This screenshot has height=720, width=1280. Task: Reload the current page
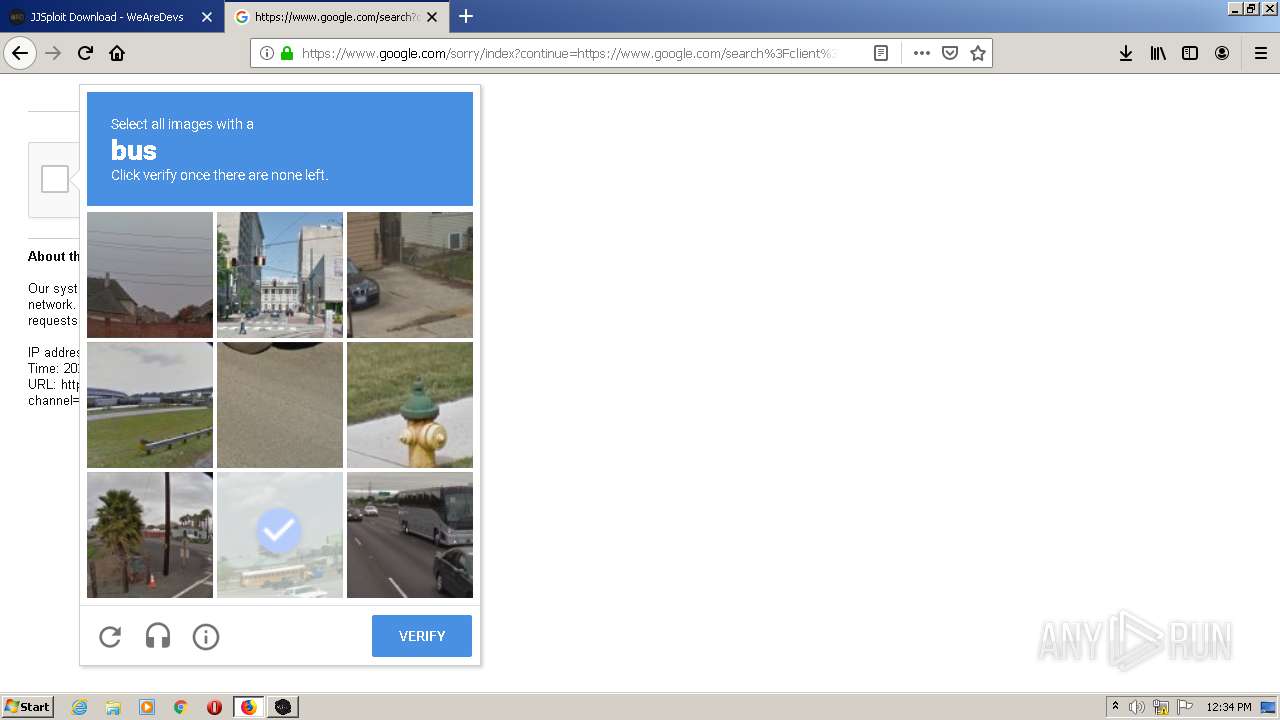pyautogui.click(x=85, y=53)
